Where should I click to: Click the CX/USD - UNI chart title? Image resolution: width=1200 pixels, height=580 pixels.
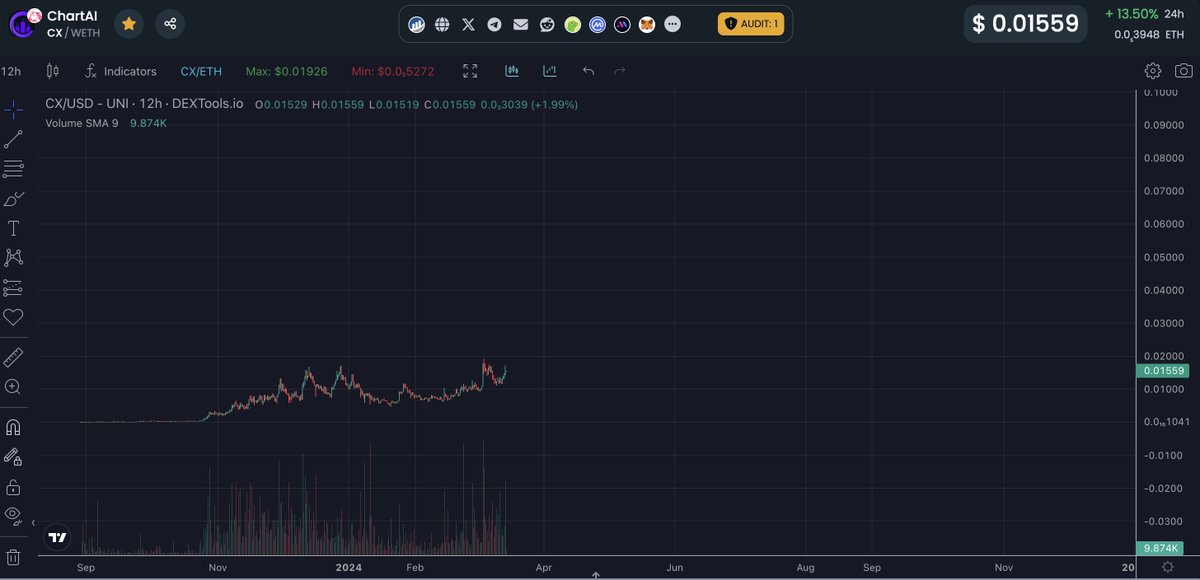click(x=144, y=104)
